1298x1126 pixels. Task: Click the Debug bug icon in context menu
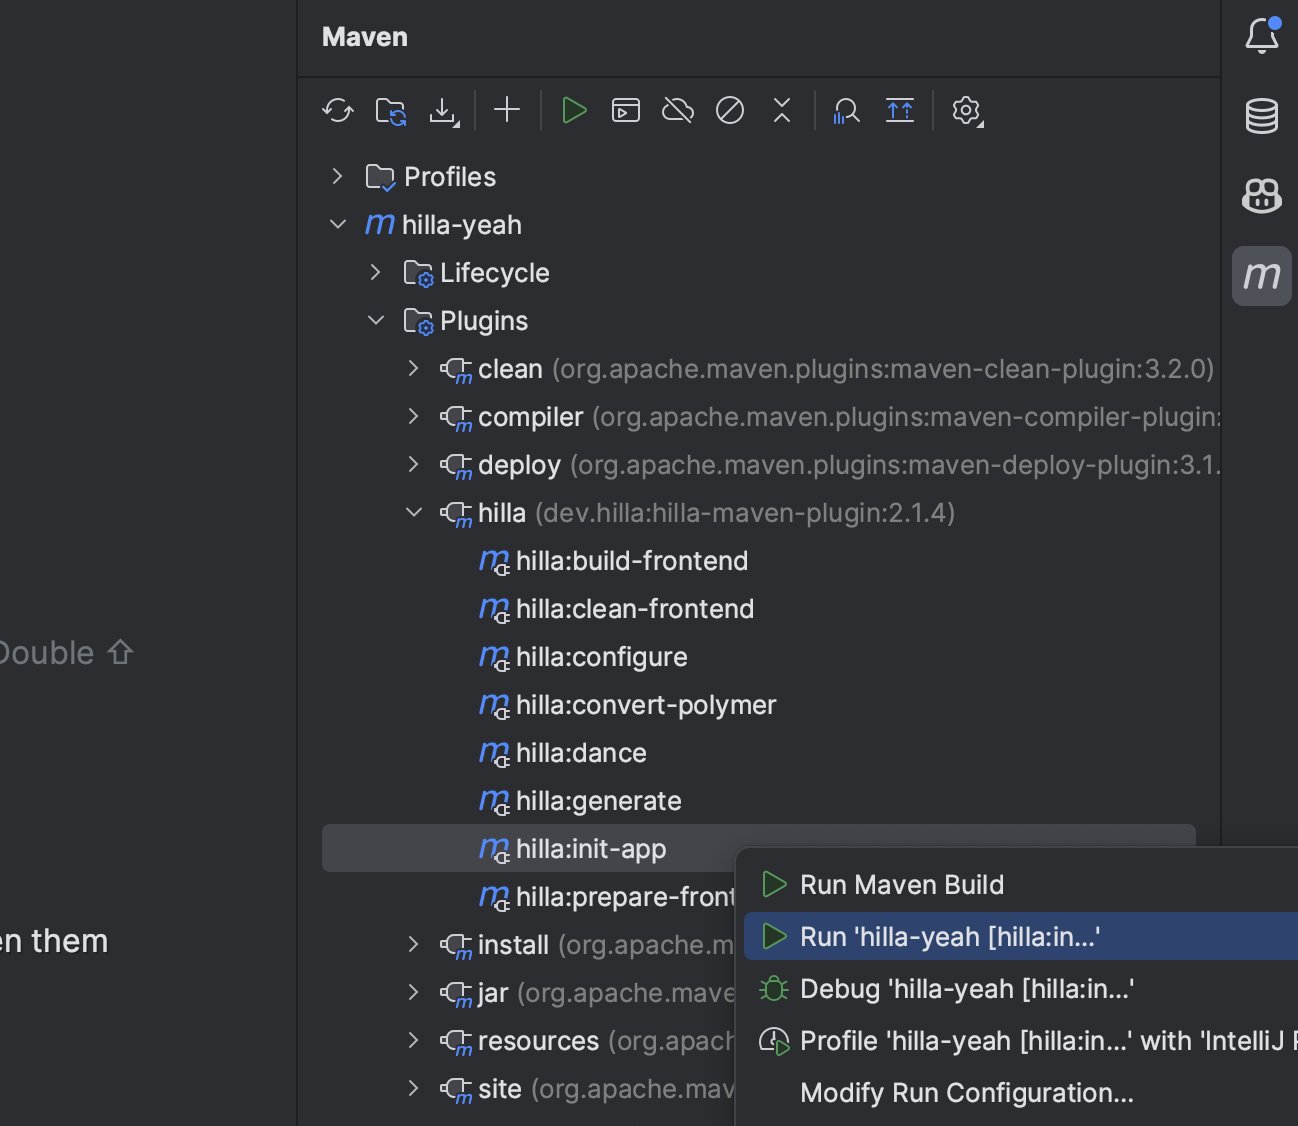[x=774, y=988]
